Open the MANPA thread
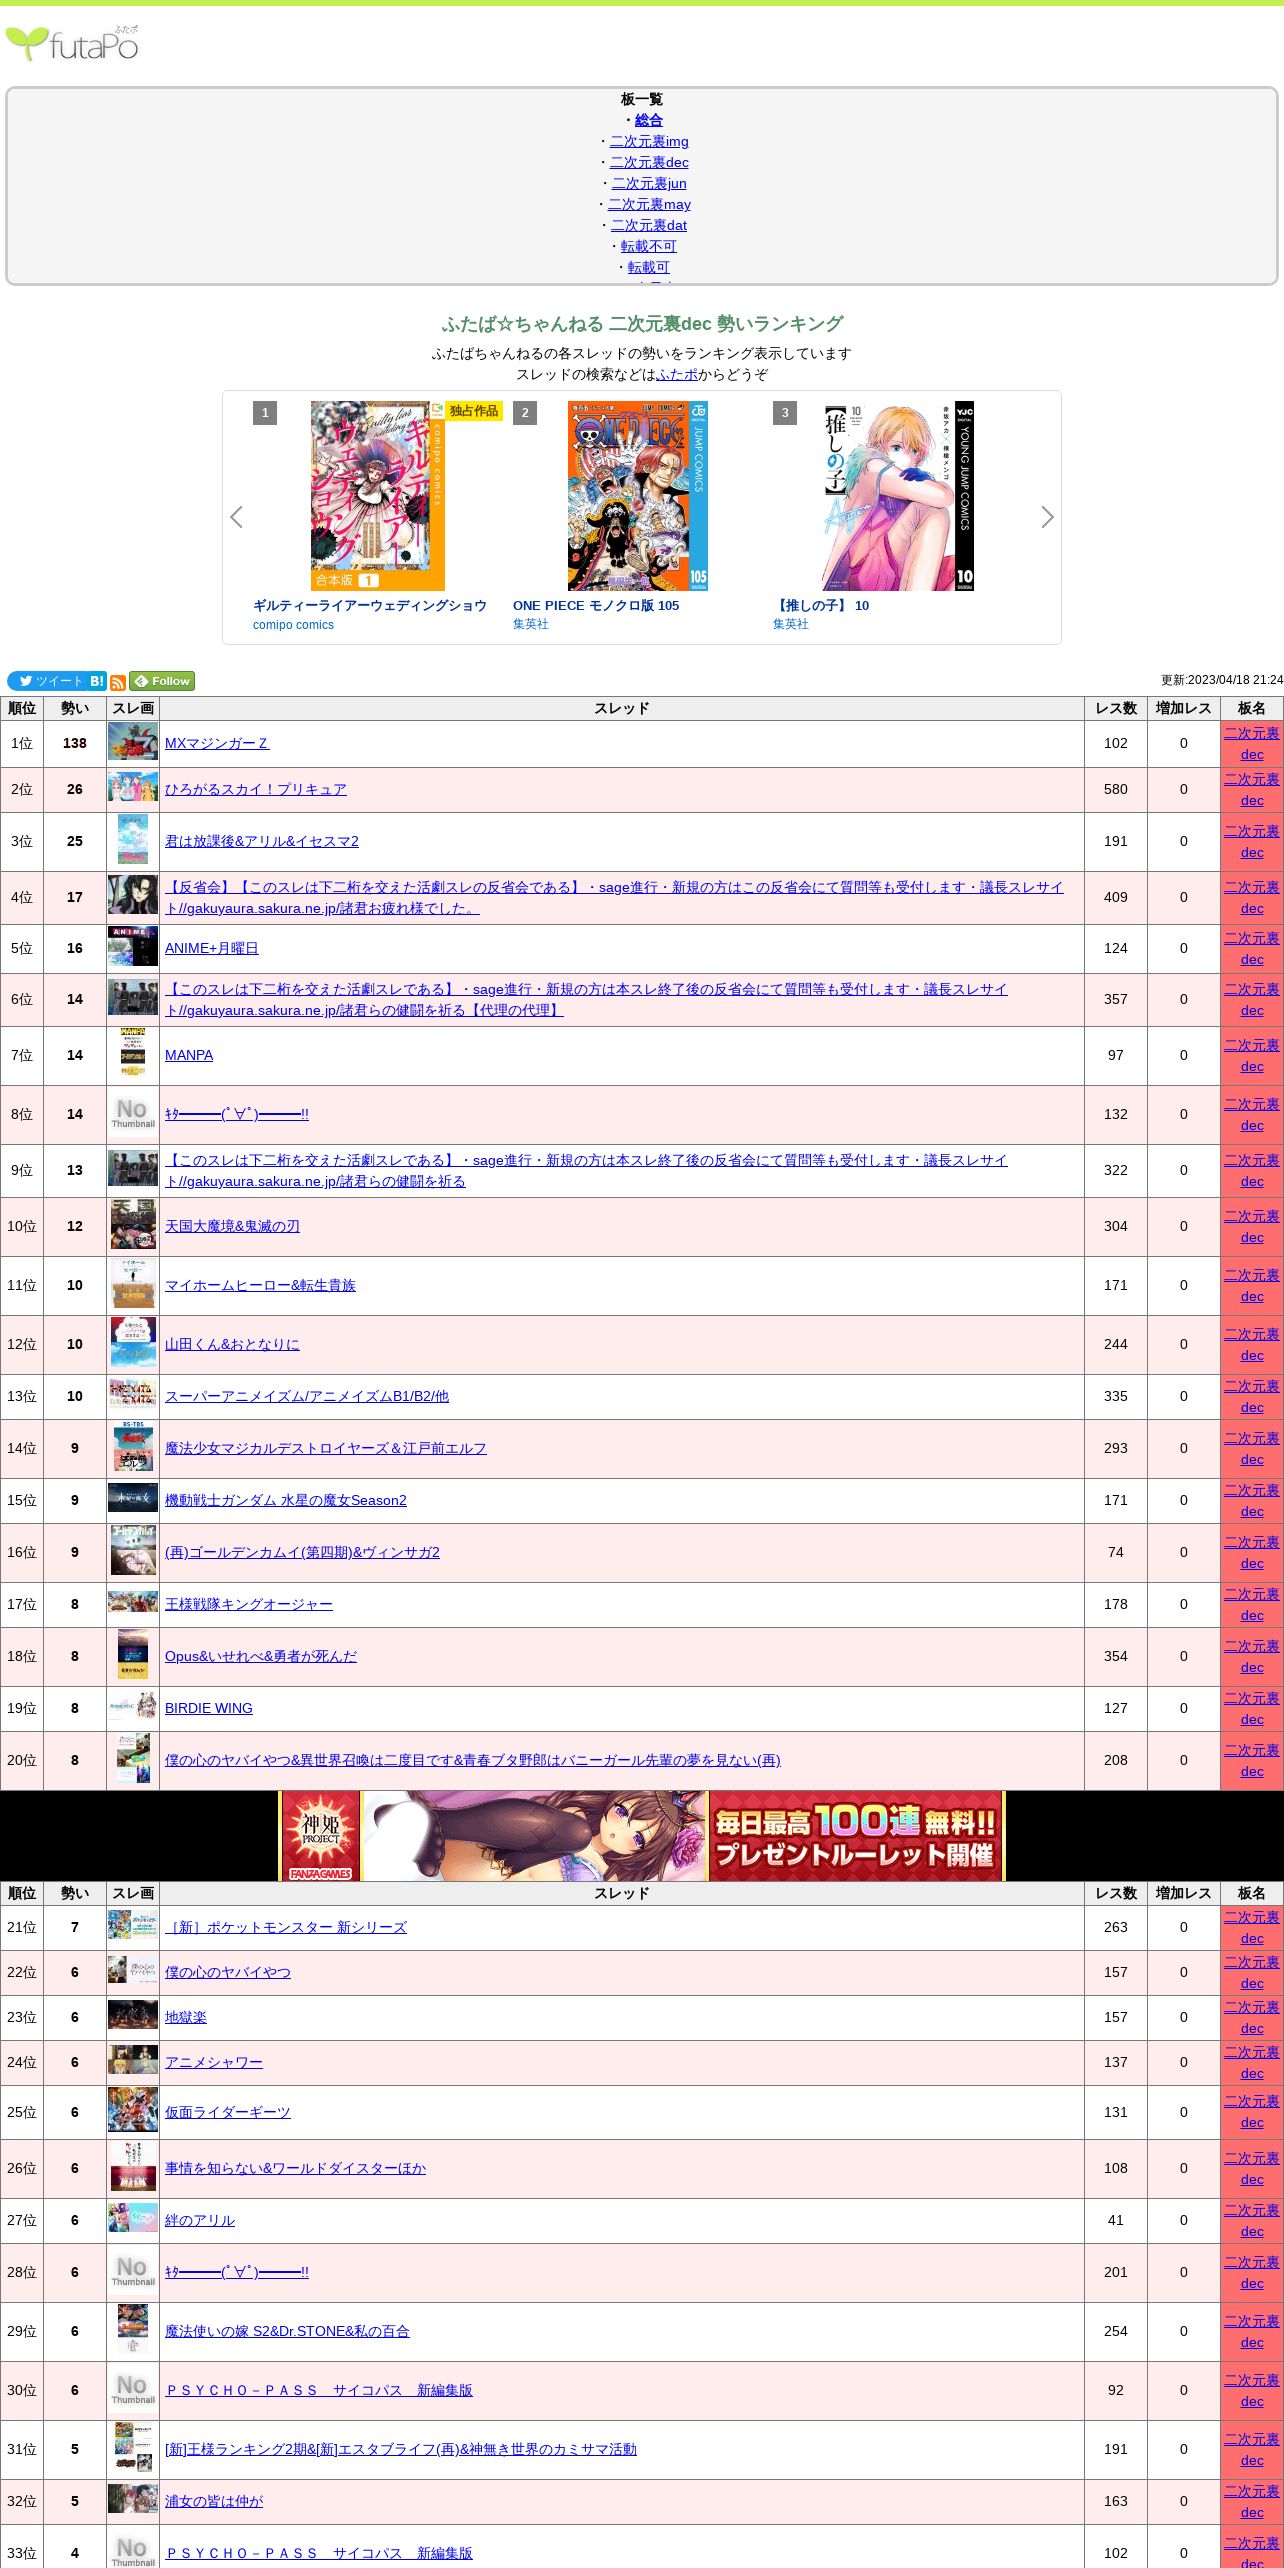1284x2568 pixels. tap(189, 1055)
